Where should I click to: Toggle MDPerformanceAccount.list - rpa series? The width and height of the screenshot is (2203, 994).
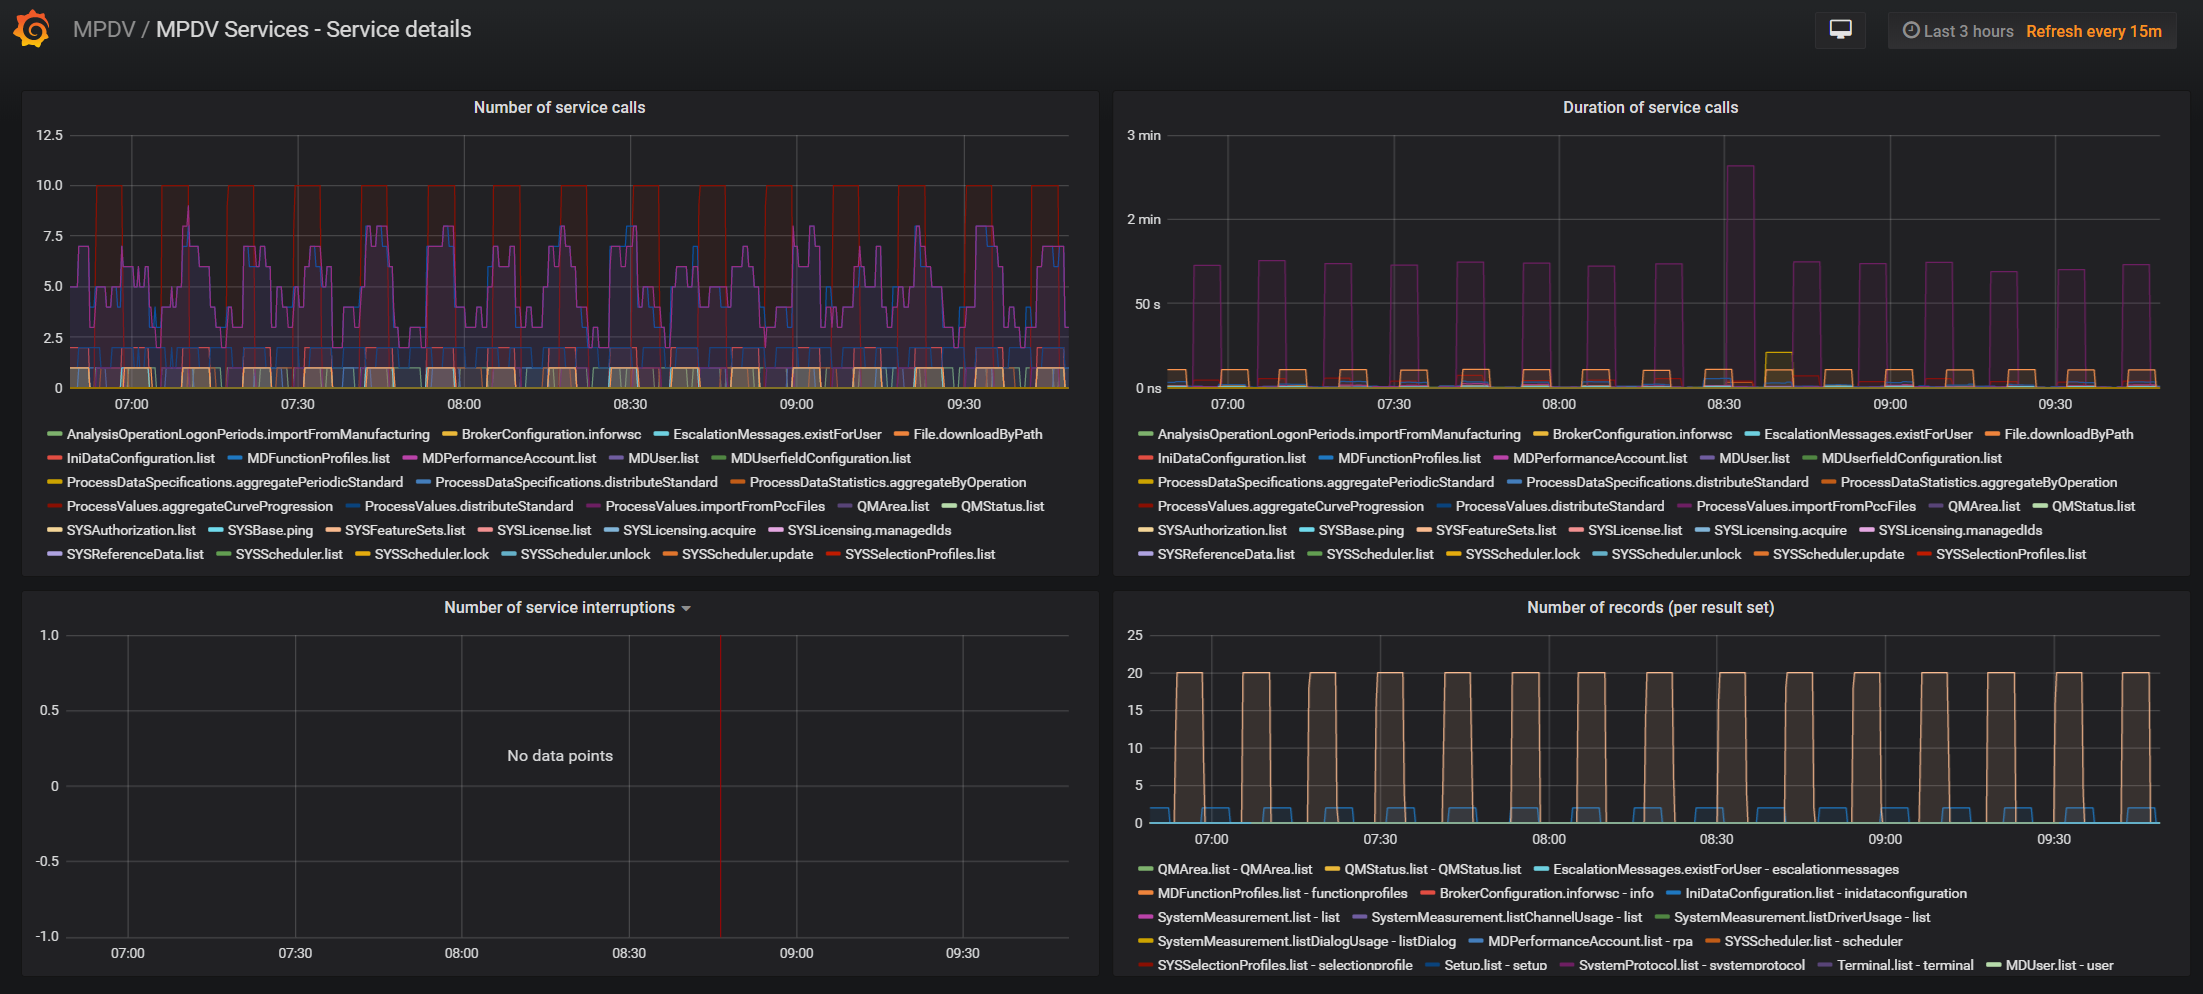coord(1590,941)
